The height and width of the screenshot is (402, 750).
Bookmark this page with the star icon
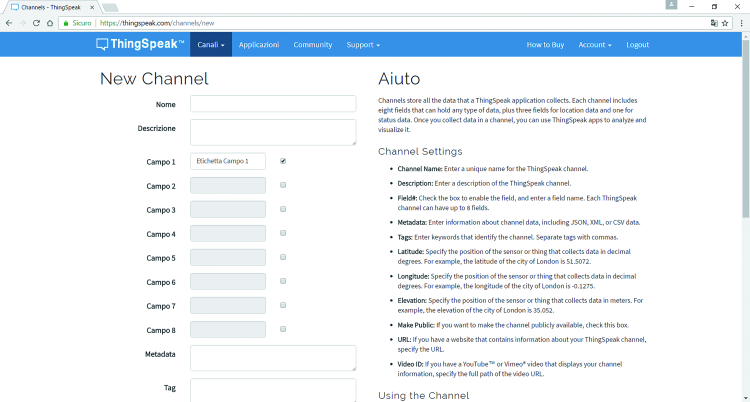click(x=725, y=23)
